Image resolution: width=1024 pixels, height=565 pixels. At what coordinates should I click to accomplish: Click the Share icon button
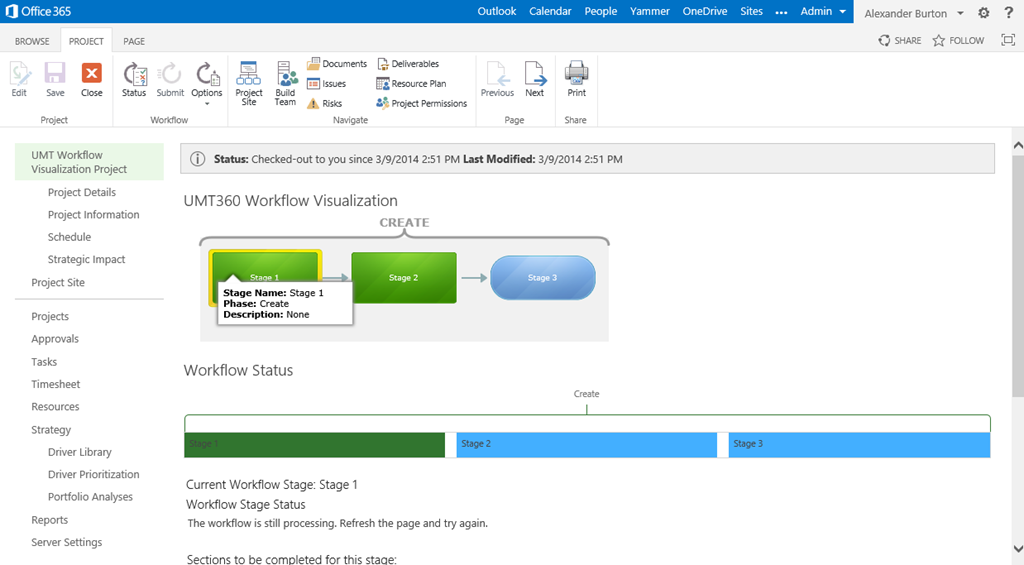click(900, 40)
